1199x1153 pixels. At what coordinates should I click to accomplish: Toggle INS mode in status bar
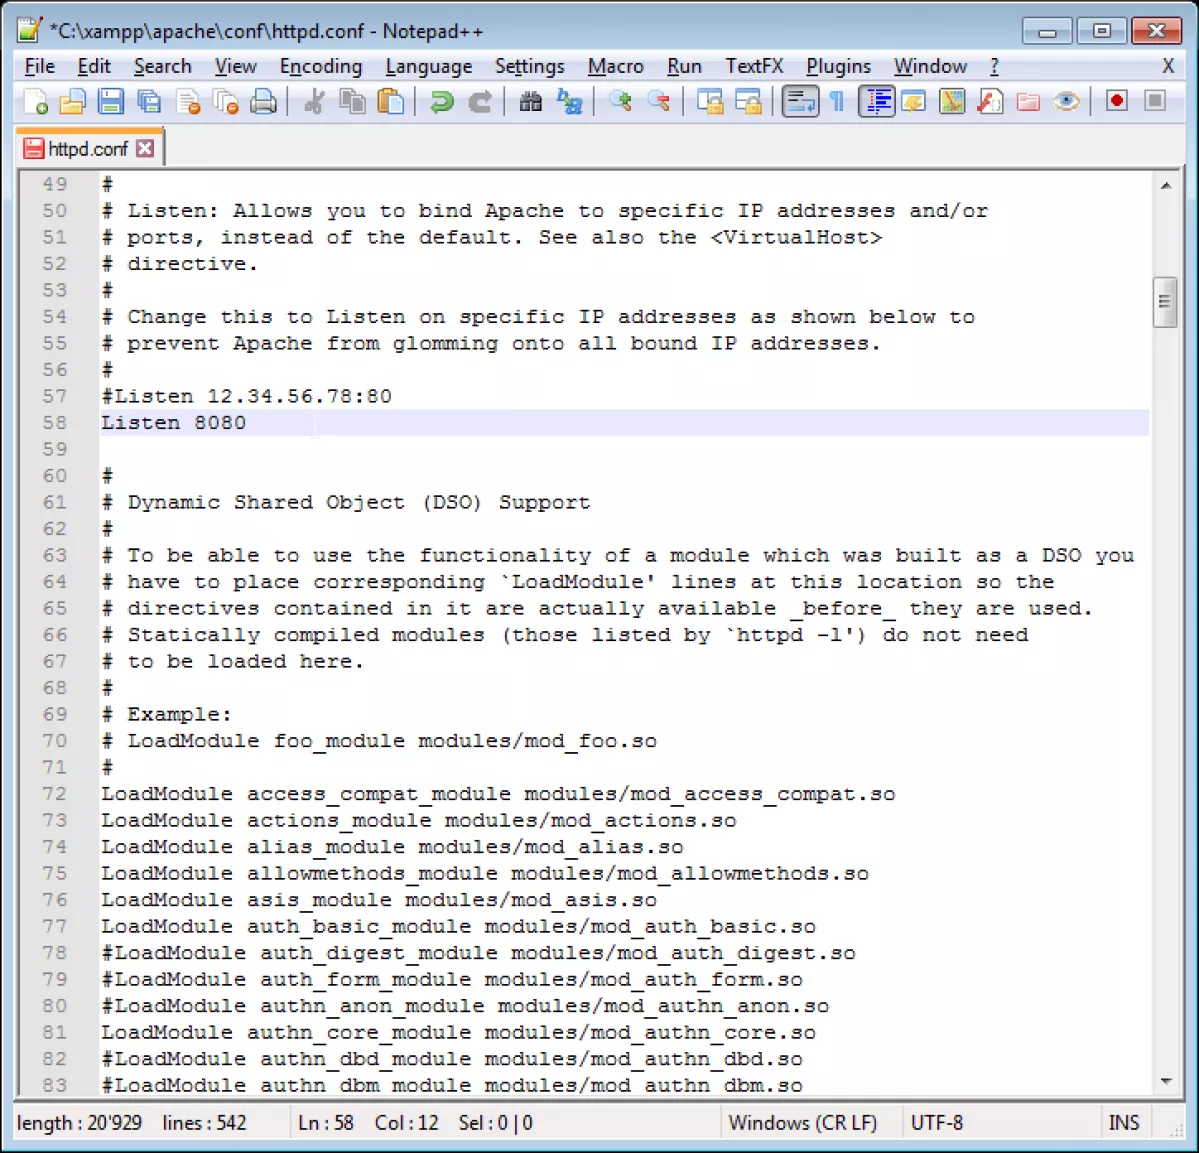point(1123,1122)
